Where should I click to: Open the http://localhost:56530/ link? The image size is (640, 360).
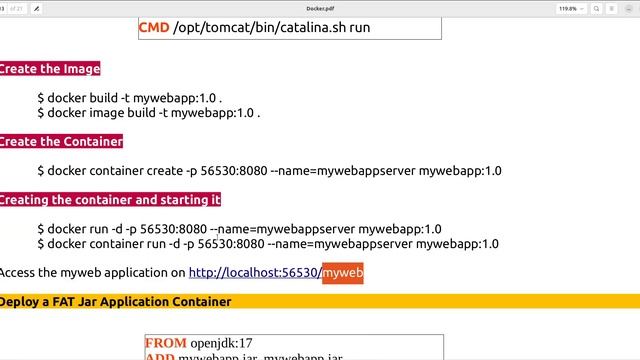pyautogui.click(x=256, y=272)
